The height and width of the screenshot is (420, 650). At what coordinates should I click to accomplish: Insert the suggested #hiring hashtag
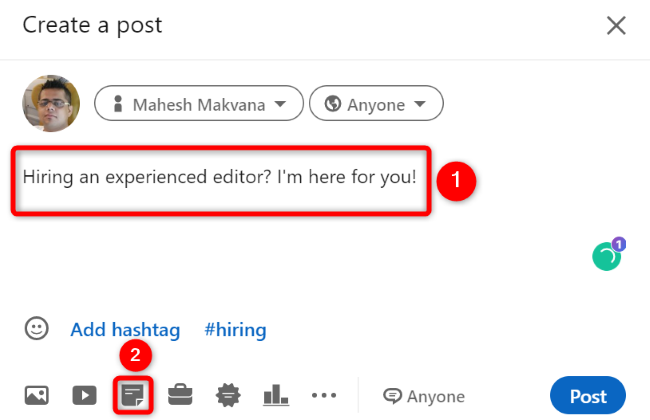point(235,329)
